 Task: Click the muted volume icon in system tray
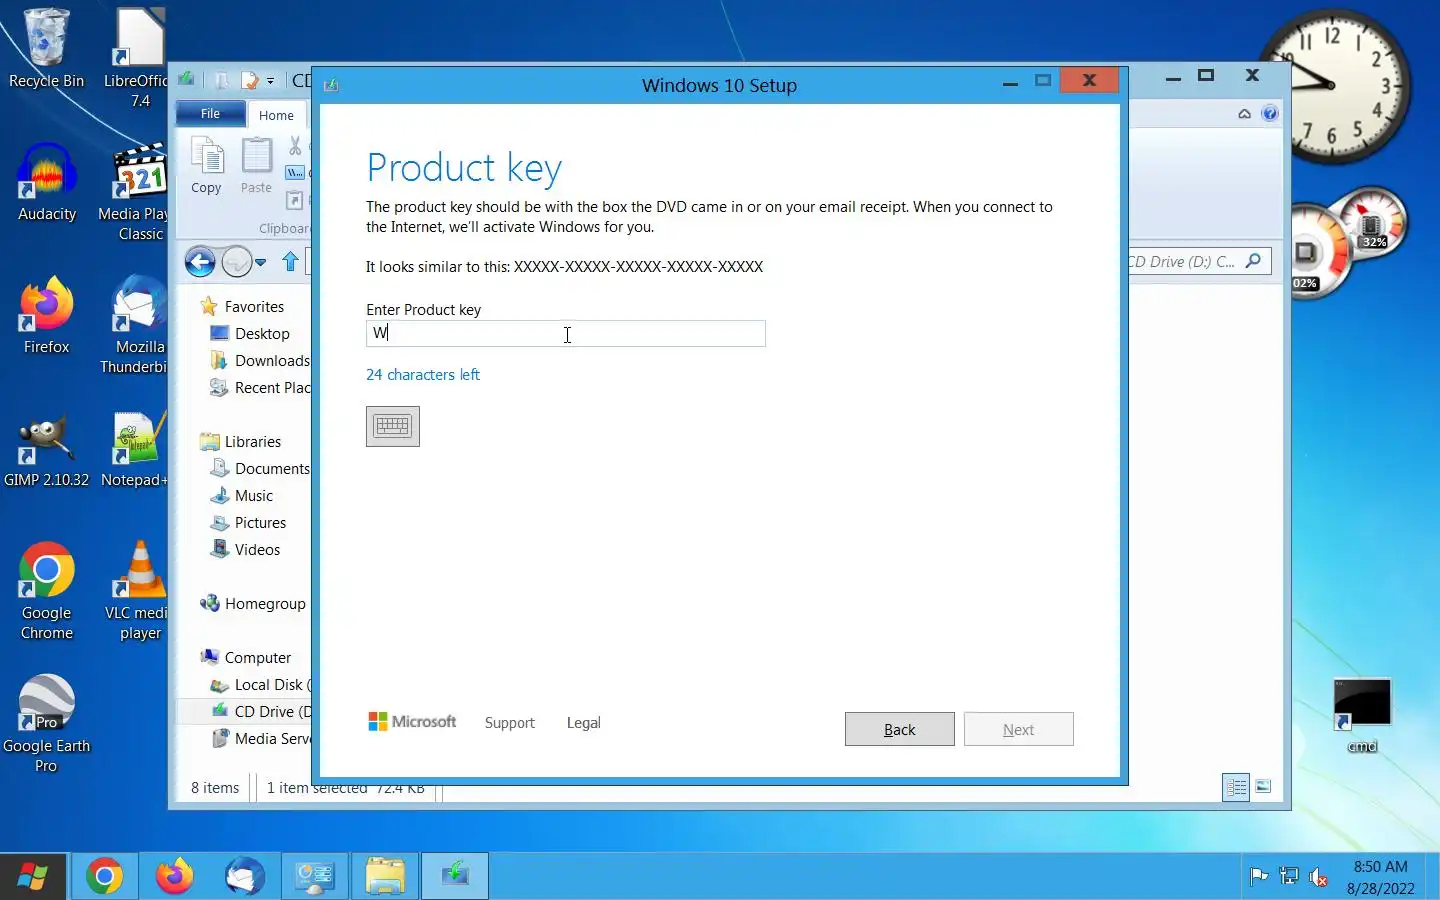(x=1319, y=877)
